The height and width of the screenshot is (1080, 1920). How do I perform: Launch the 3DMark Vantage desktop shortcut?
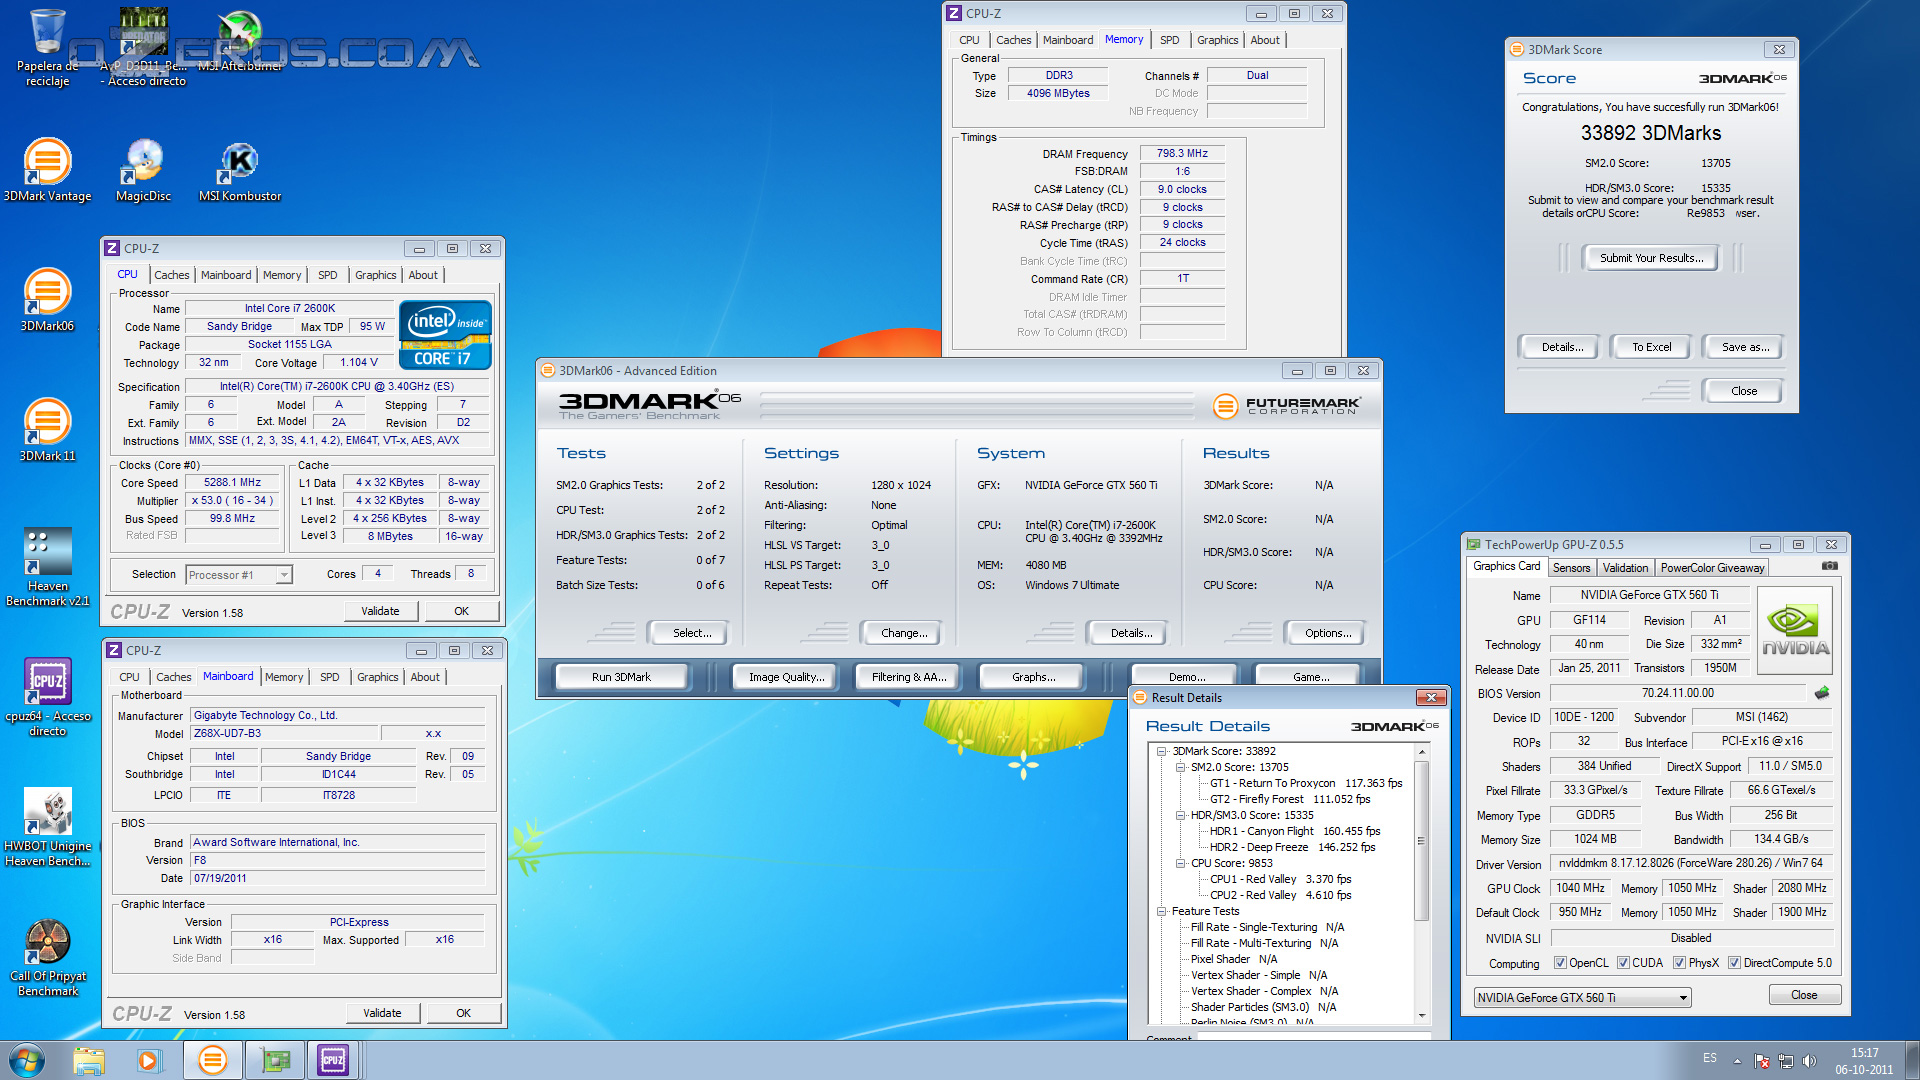coord(47,170)
